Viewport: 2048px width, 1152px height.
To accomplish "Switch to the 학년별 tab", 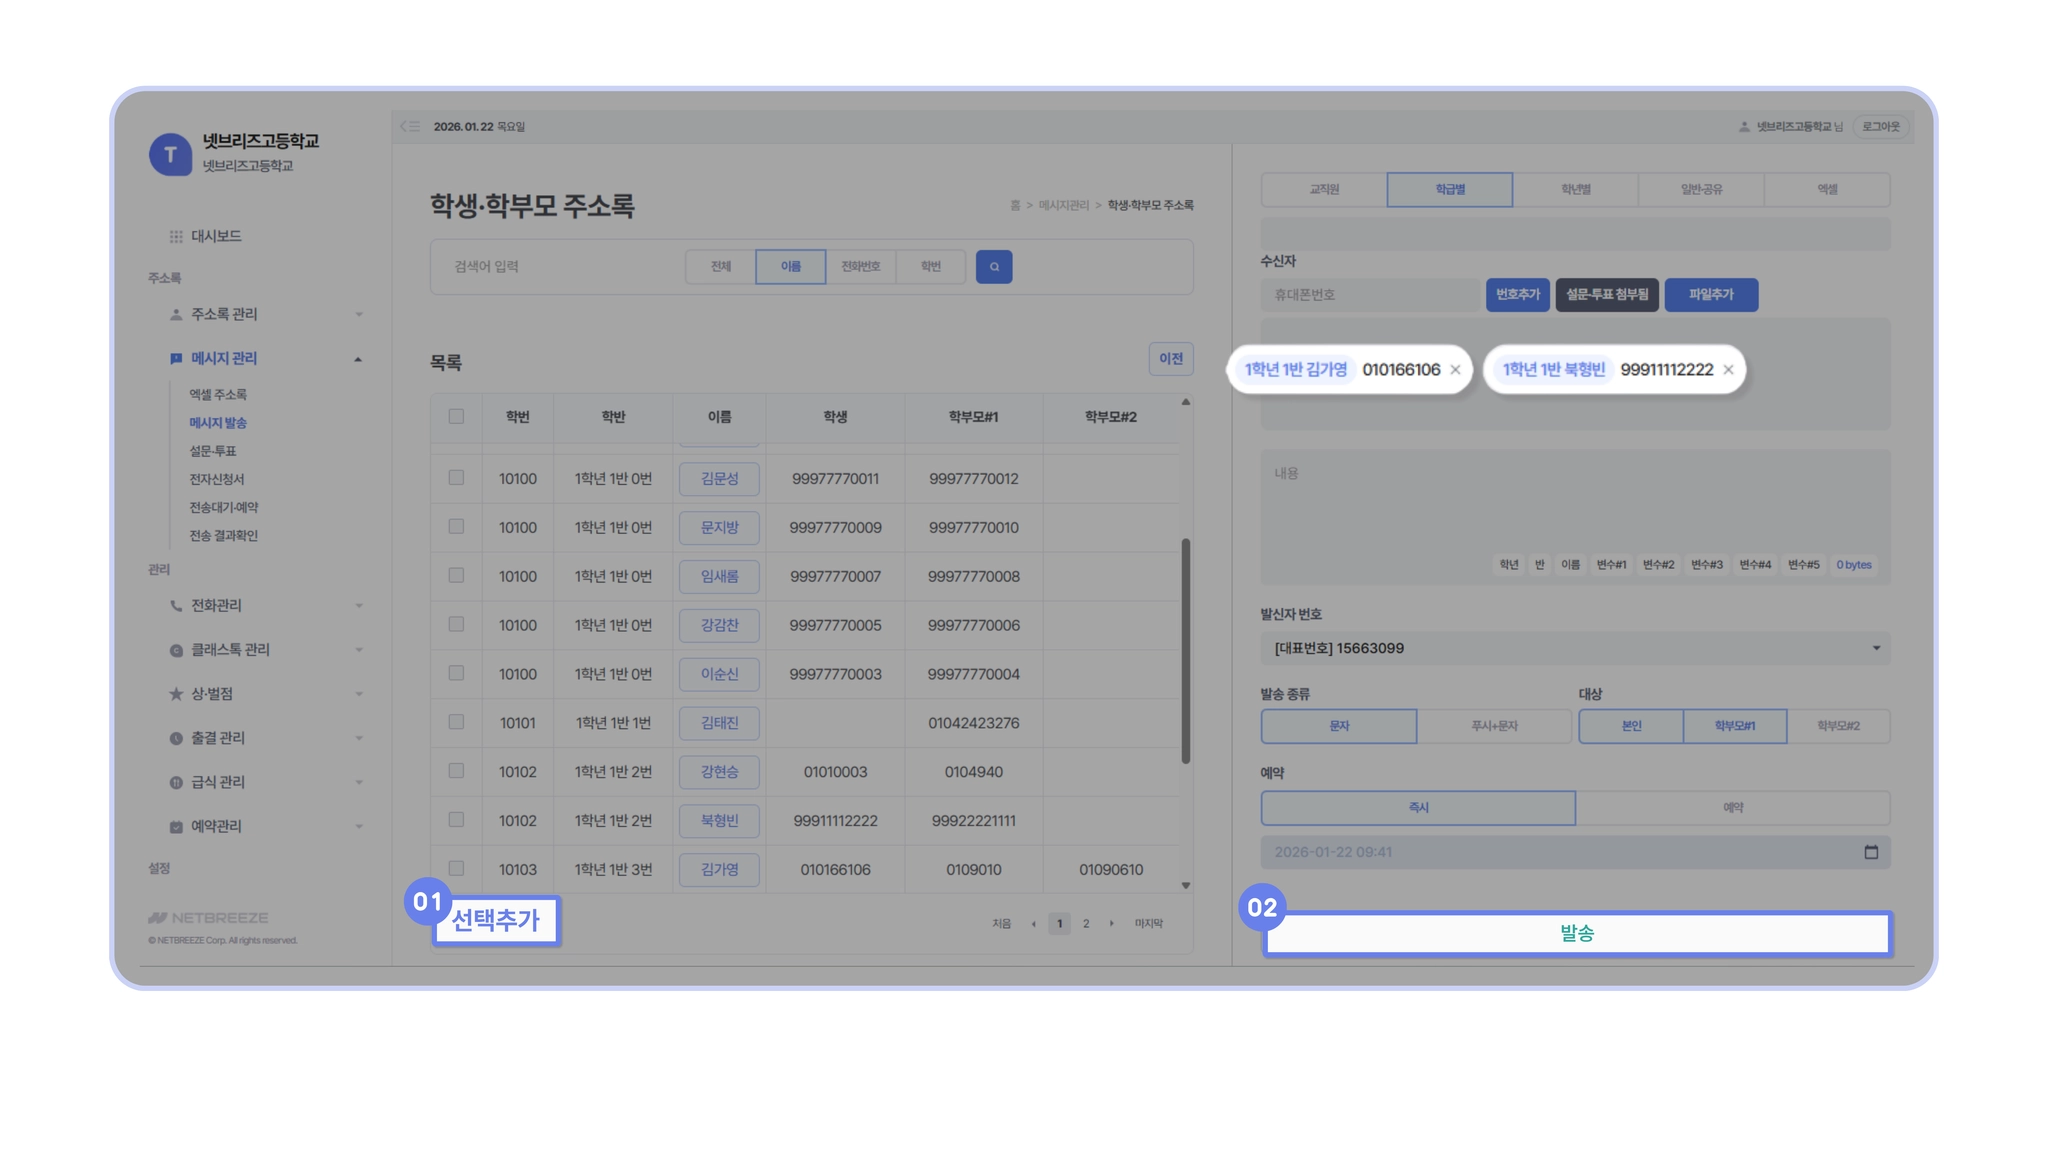I will pos(1575,189).
